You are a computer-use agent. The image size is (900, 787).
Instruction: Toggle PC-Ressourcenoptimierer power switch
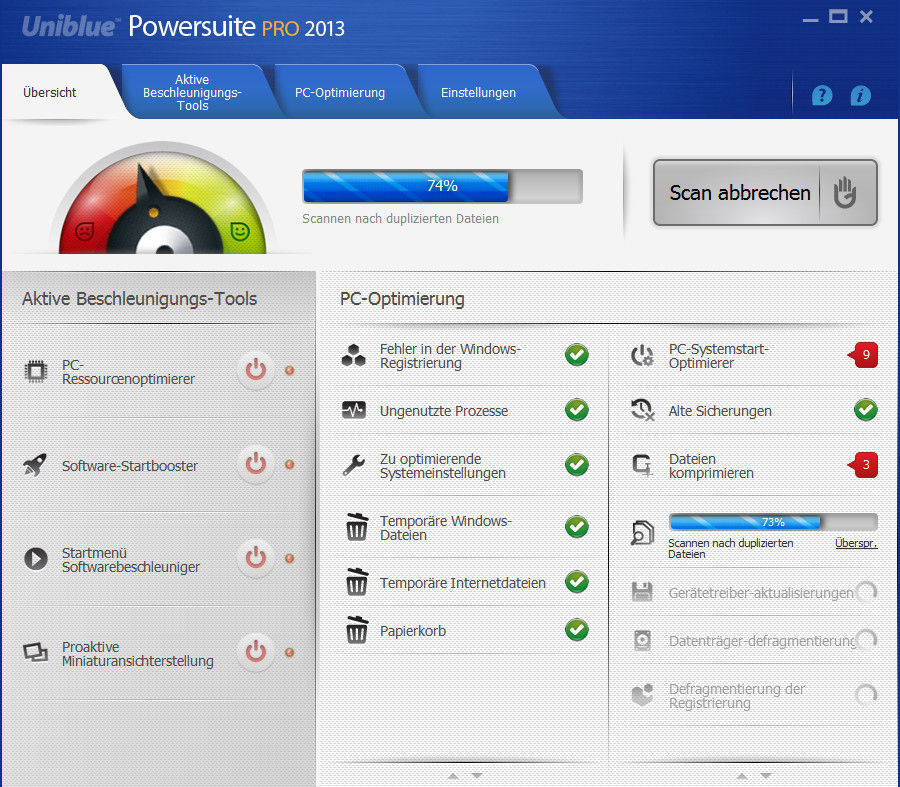coord(256,370)
